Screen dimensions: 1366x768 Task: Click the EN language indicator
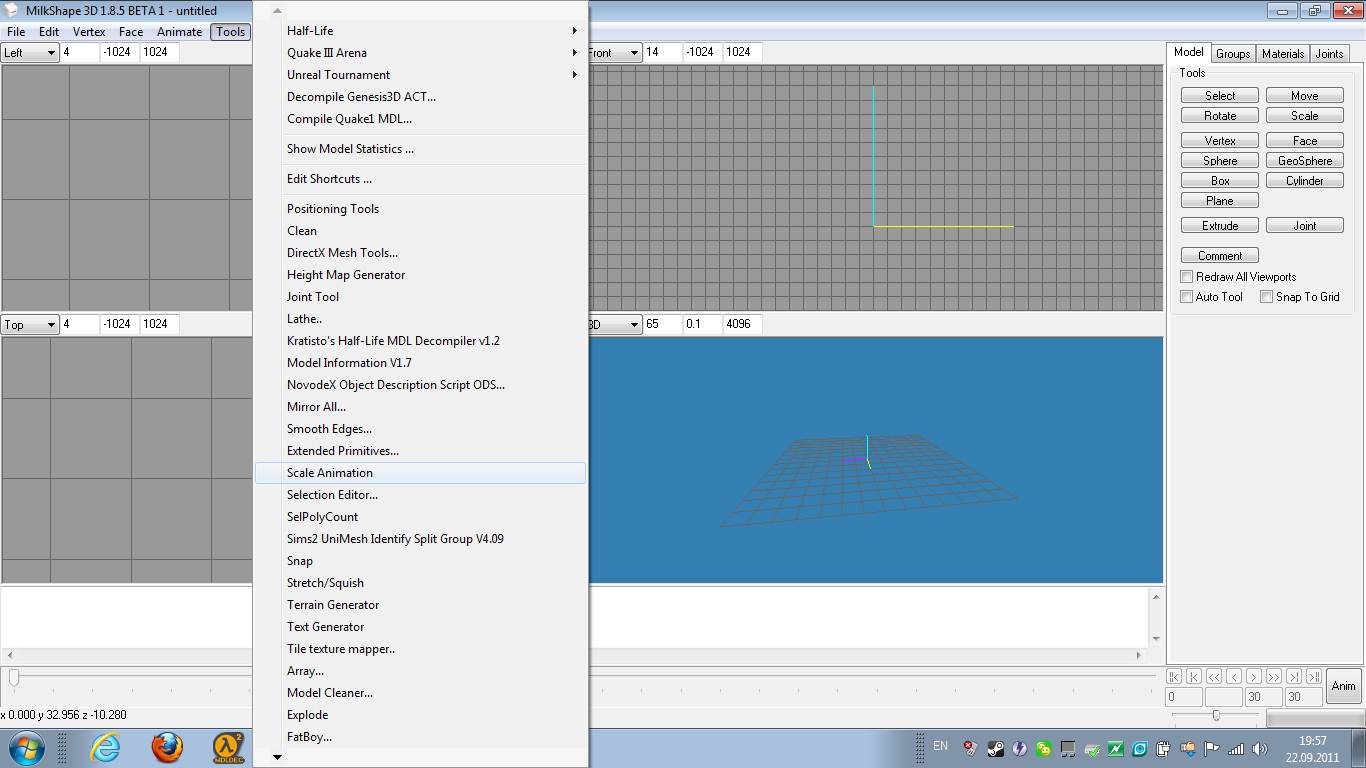[940, 746]
